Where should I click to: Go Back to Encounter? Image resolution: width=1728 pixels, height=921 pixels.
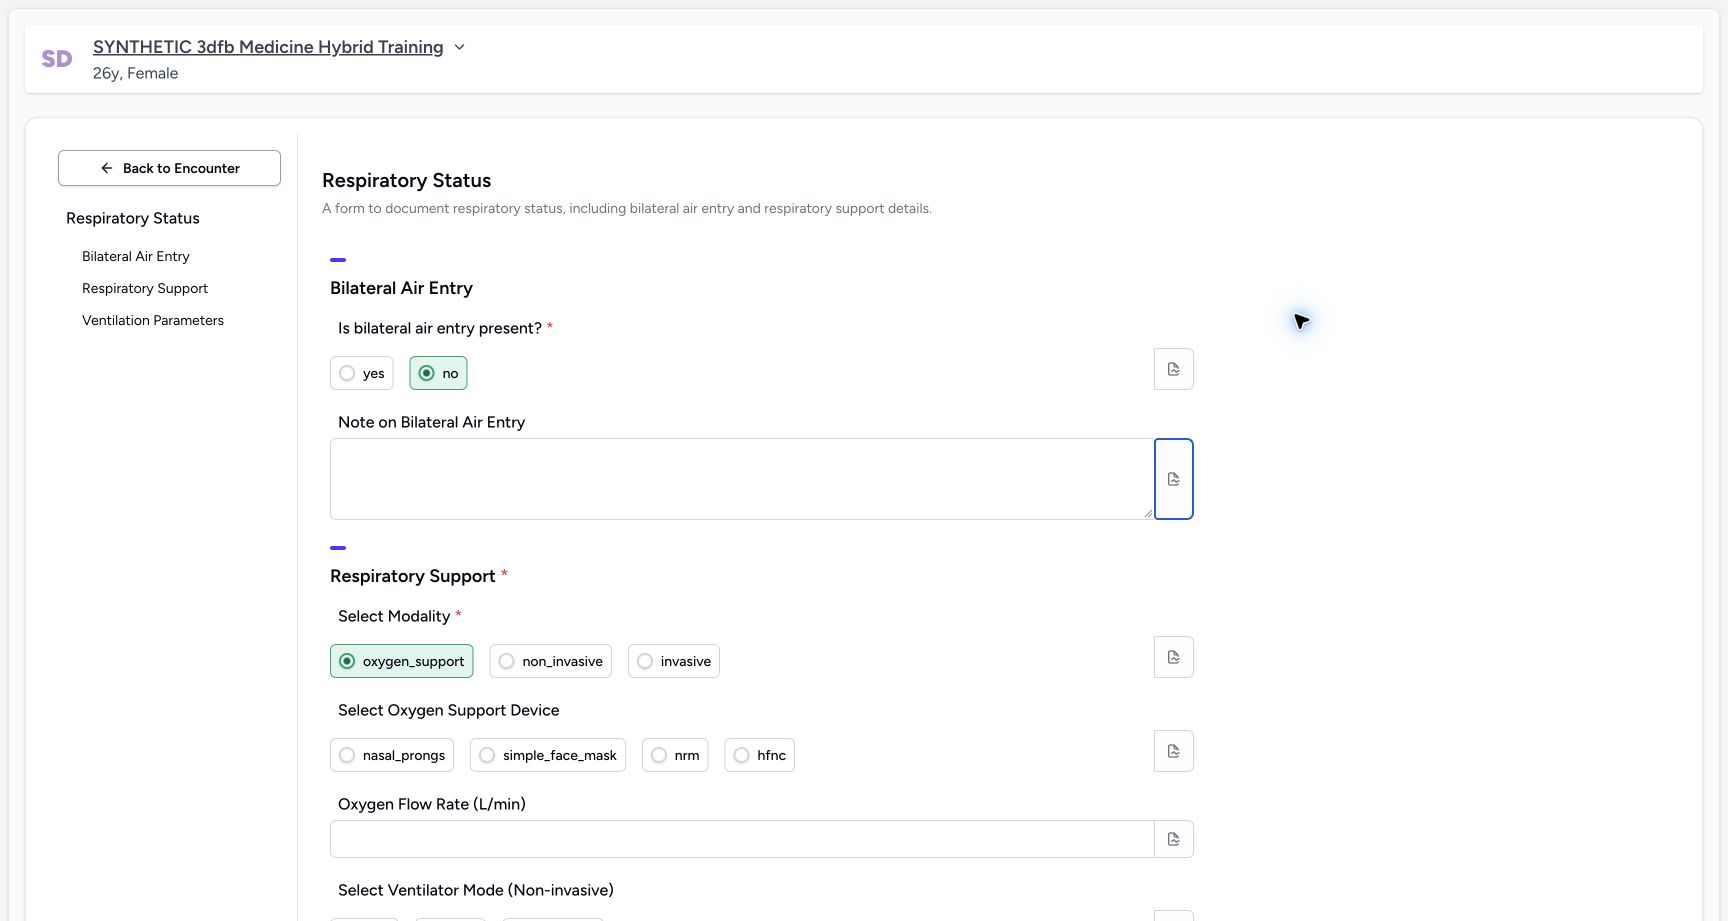coord(169,168)
